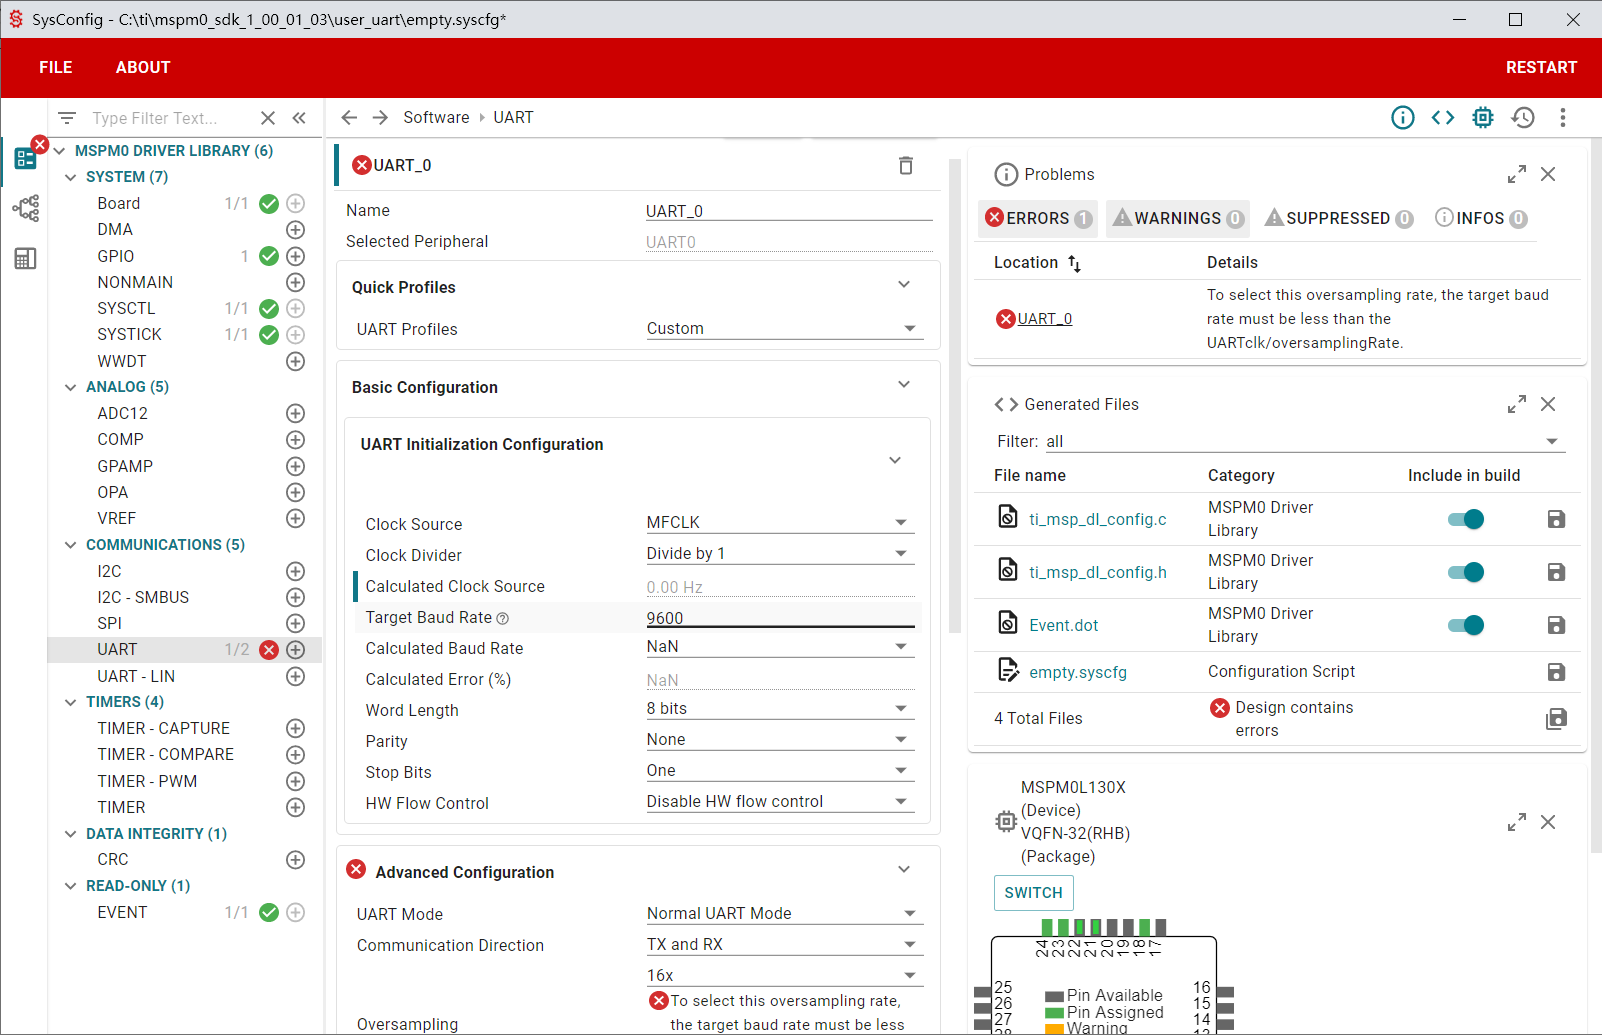The image size is (1602, 1035).
Task: Save empty.syscfg with disk icon
Action: pyautogui.click(x=1556, y=672)
